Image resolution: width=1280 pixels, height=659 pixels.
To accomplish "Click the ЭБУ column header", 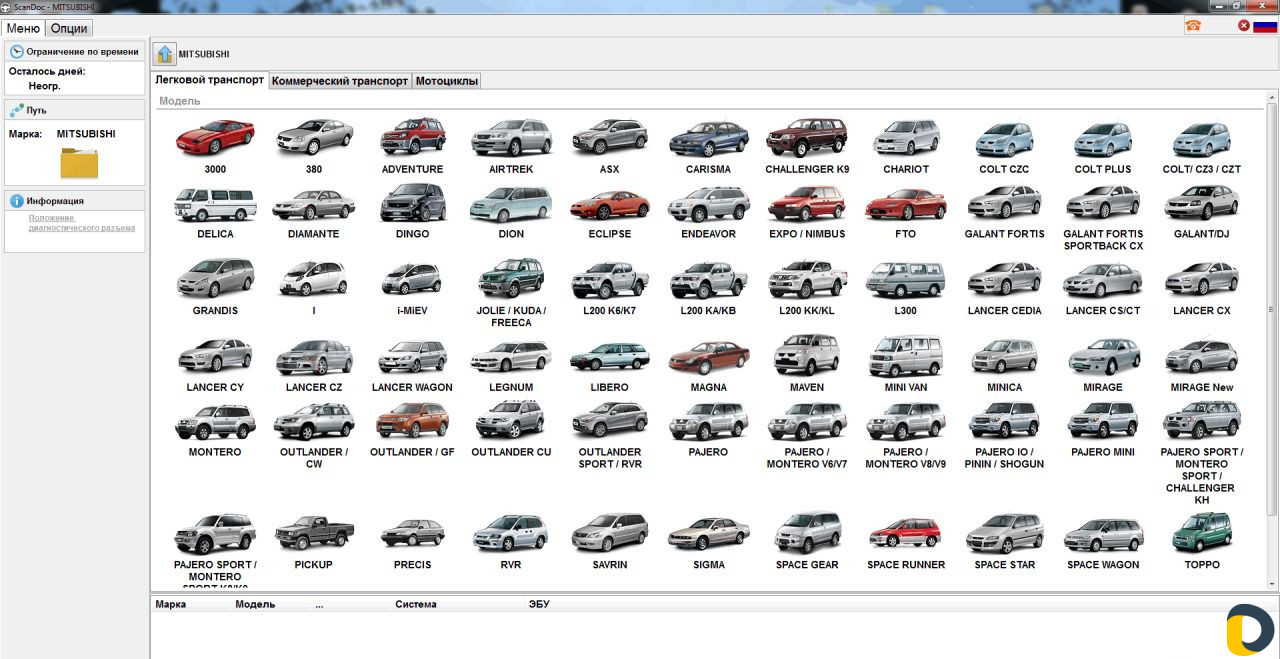I will [539, 604].
